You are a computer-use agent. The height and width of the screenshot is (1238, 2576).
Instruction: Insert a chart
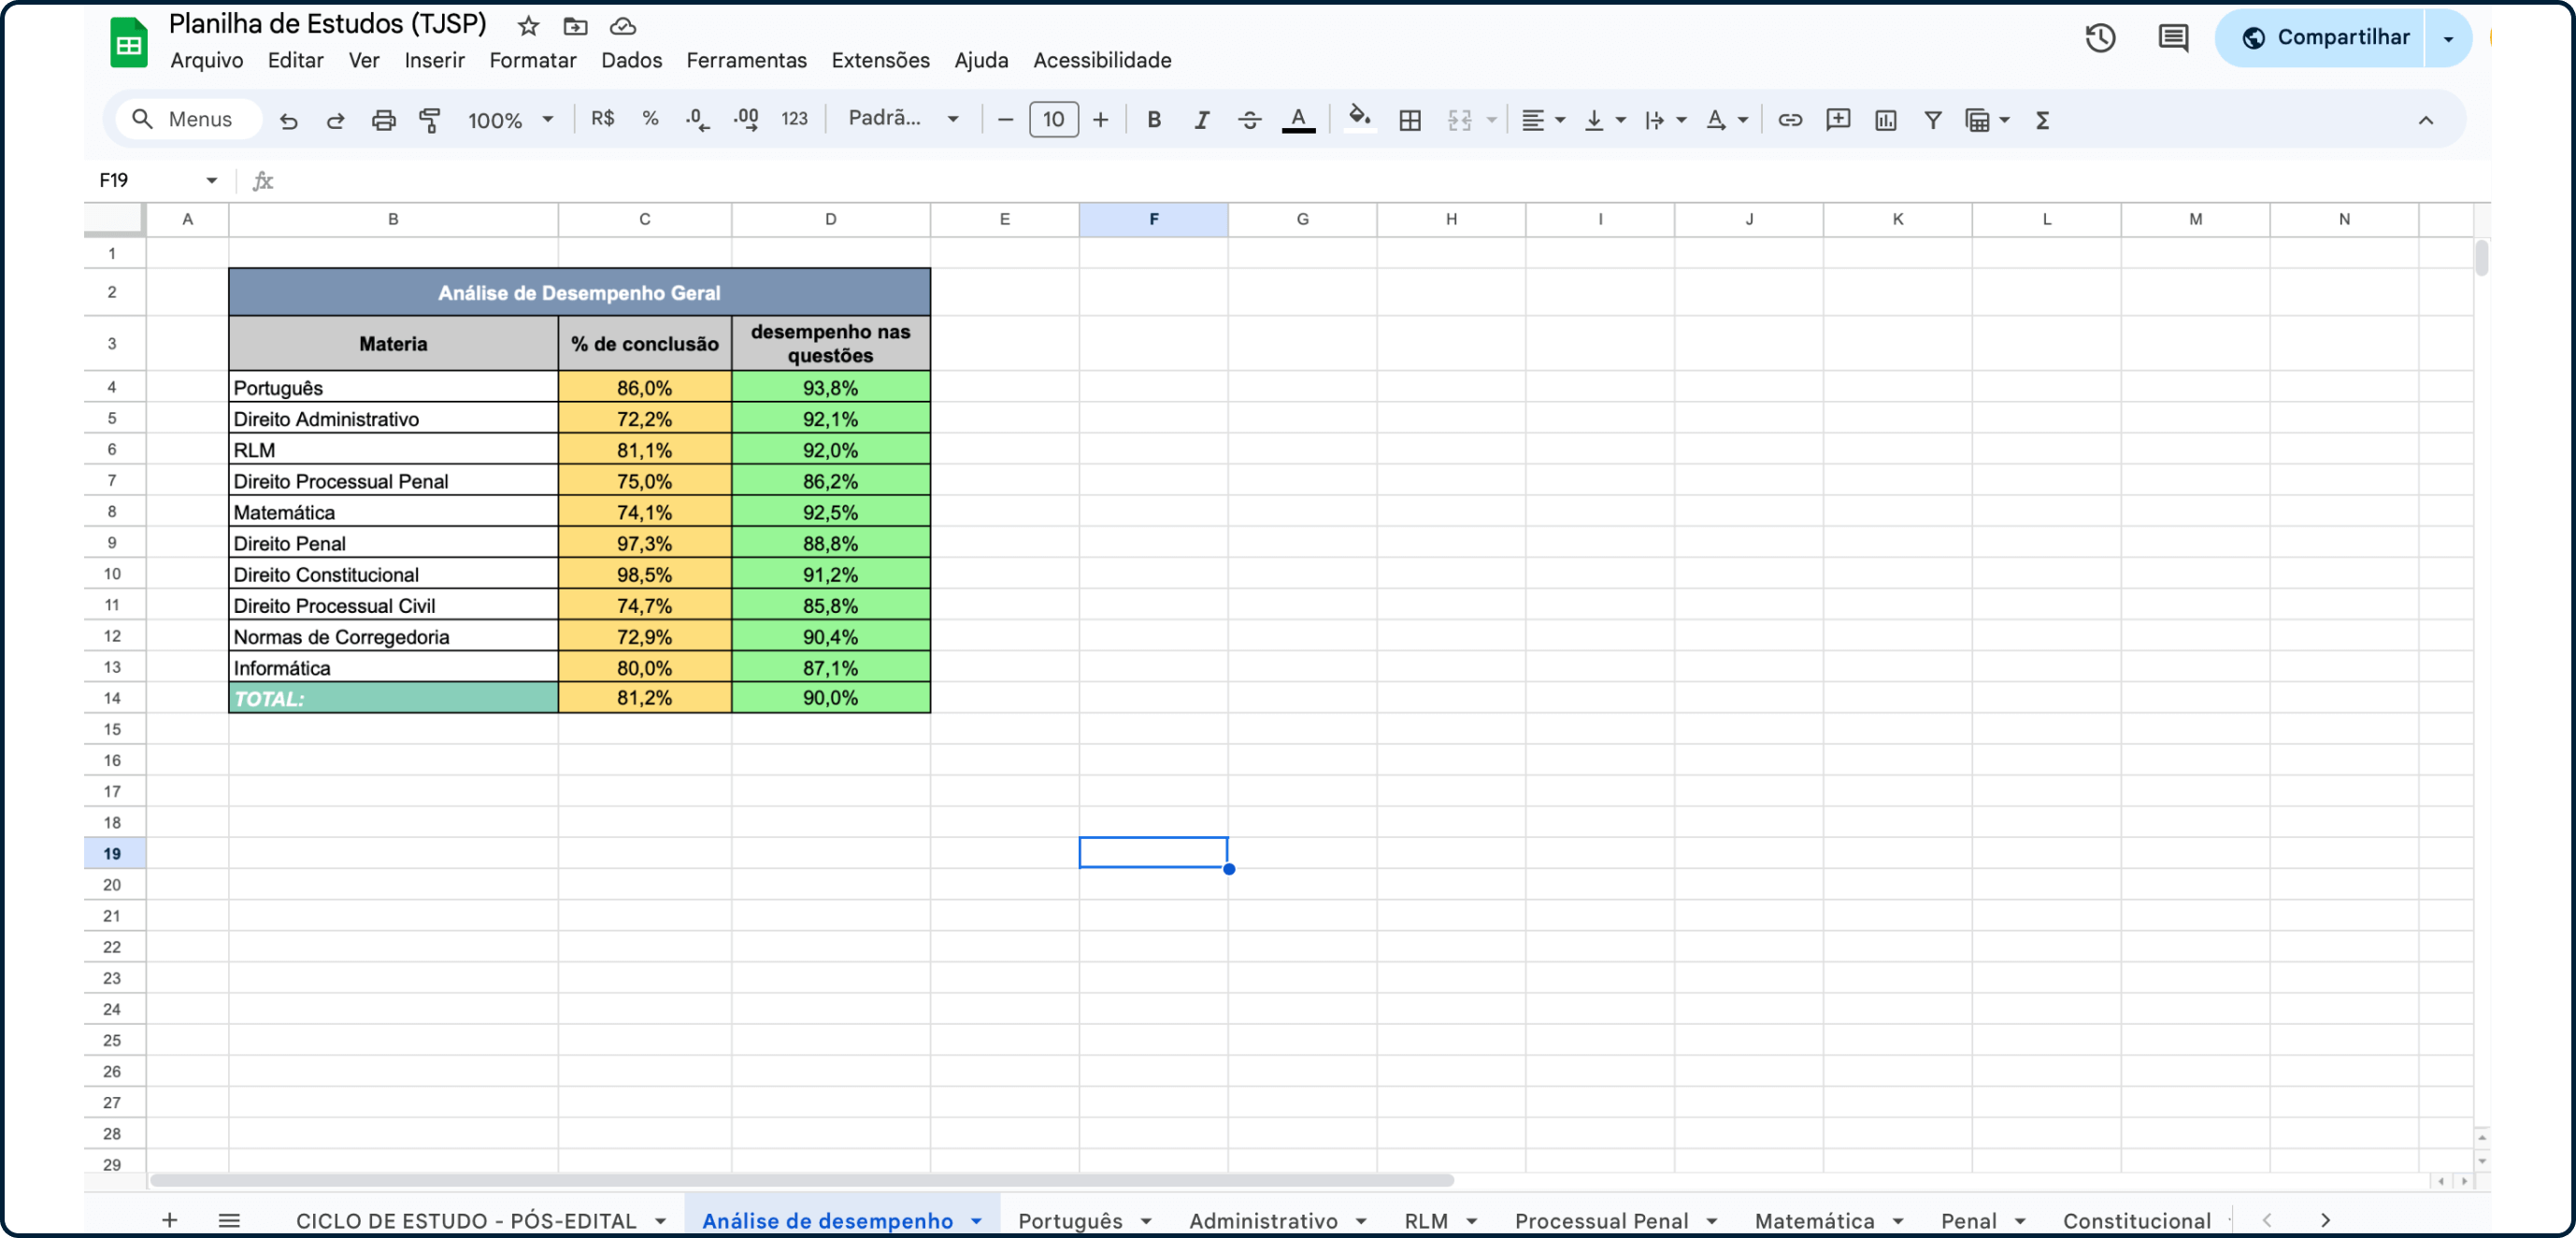click(1885, 120)
